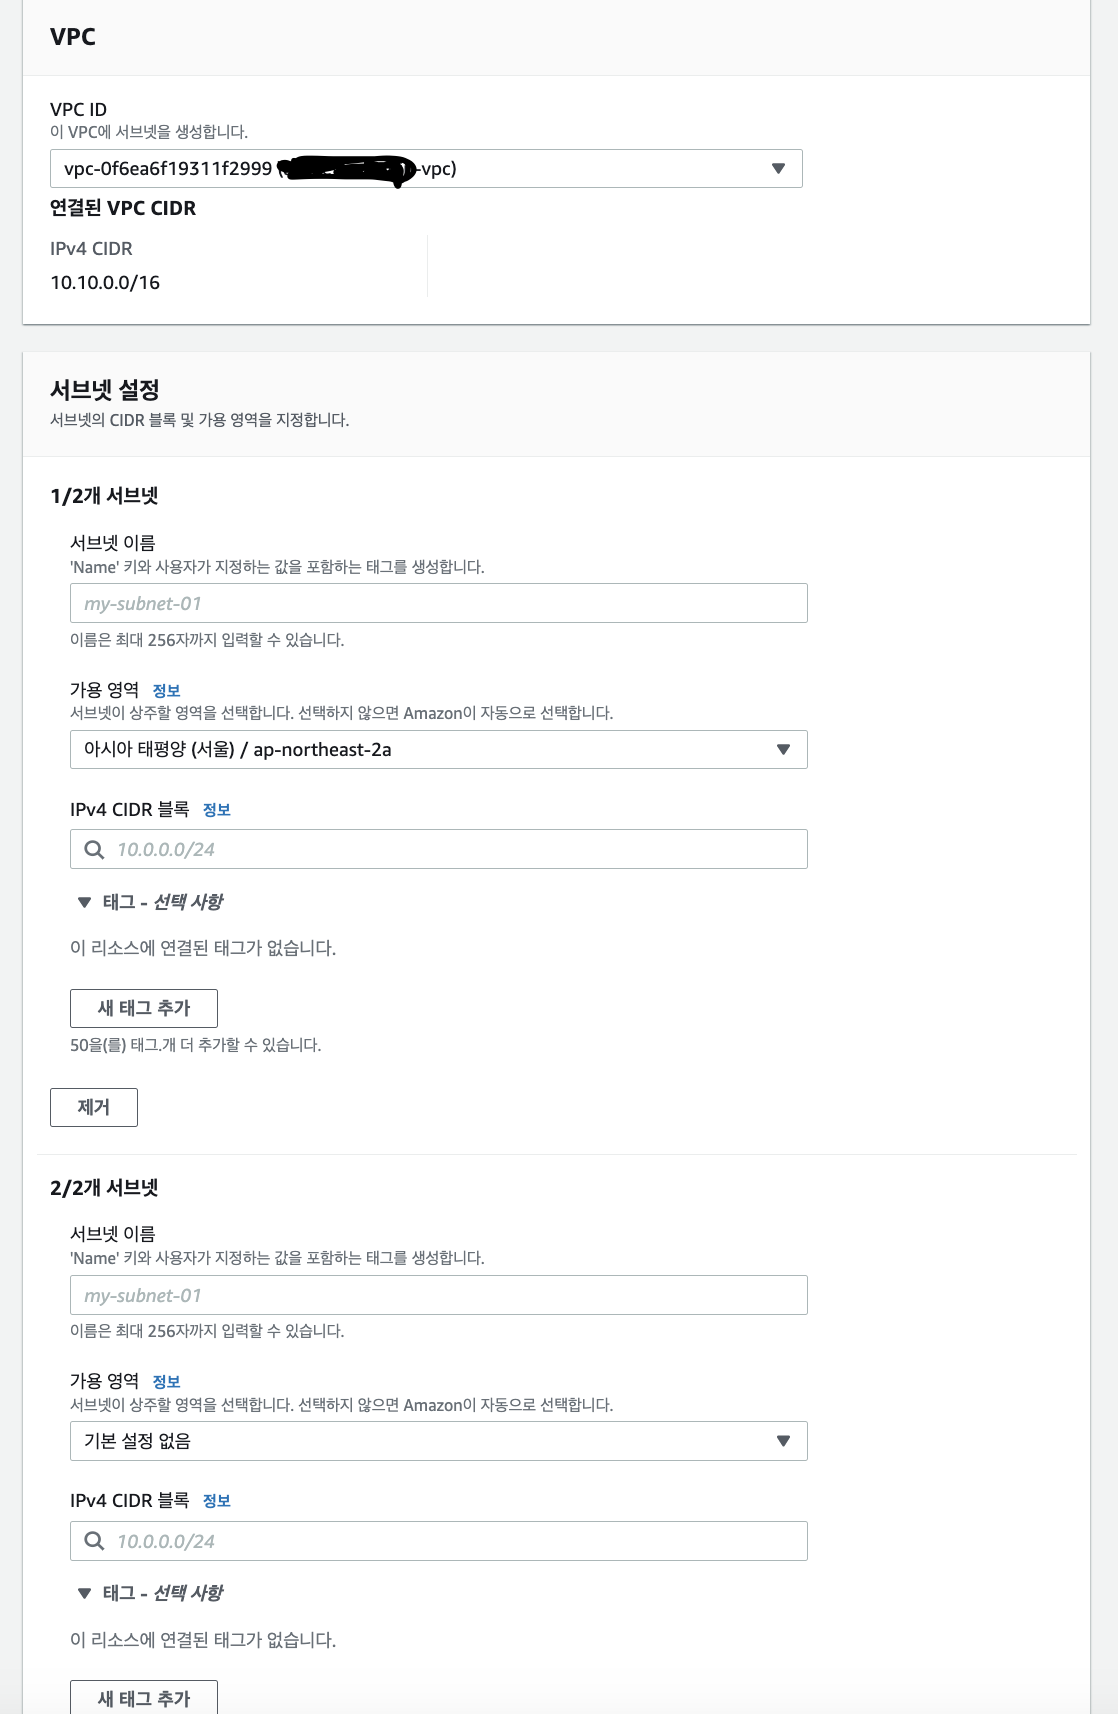Click the first IPv4 CIDR block search field
The image size is (1118, 1714).
tap(438, 850)
